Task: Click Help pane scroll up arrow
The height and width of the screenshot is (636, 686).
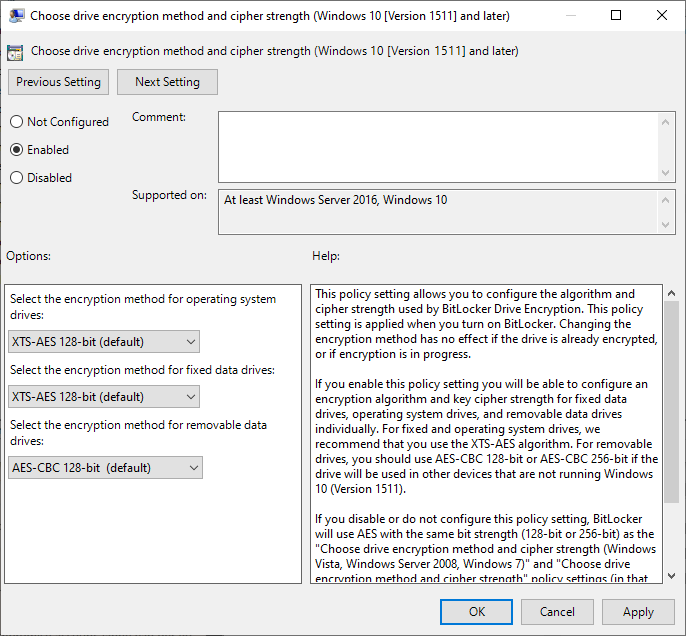Action: [x=671, y=293]
